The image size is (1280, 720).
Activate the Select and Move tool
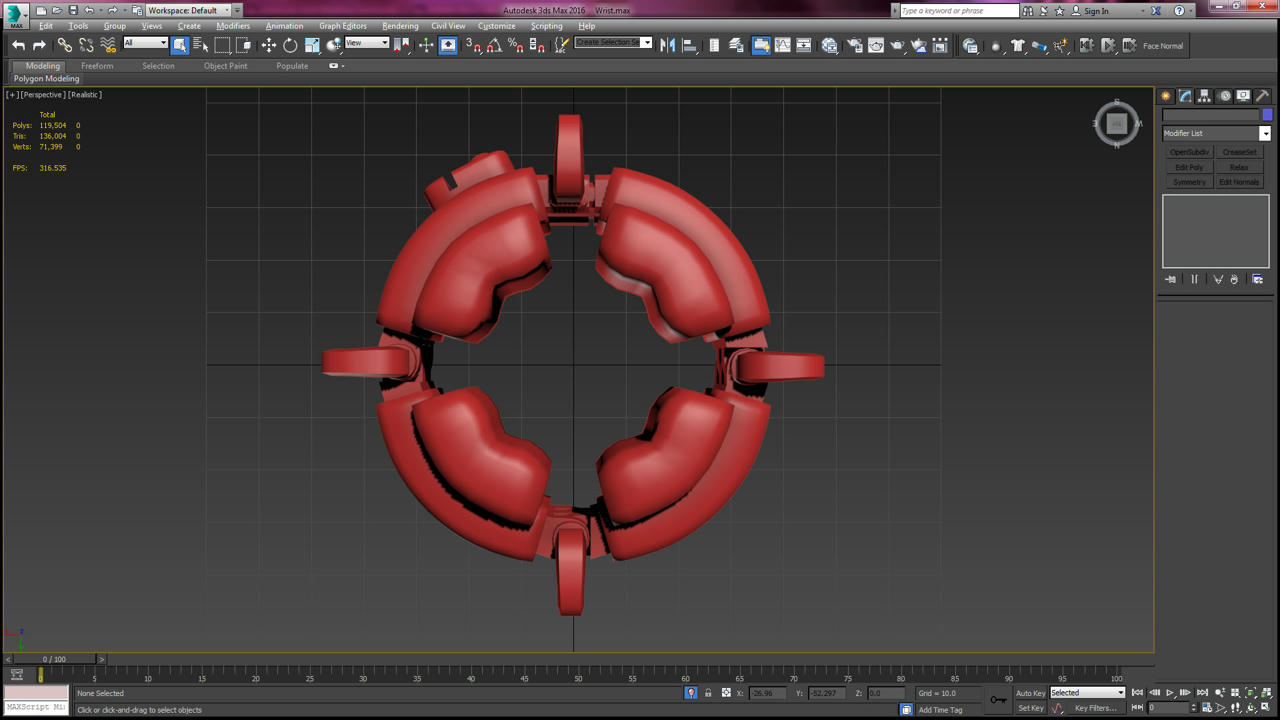268,45
